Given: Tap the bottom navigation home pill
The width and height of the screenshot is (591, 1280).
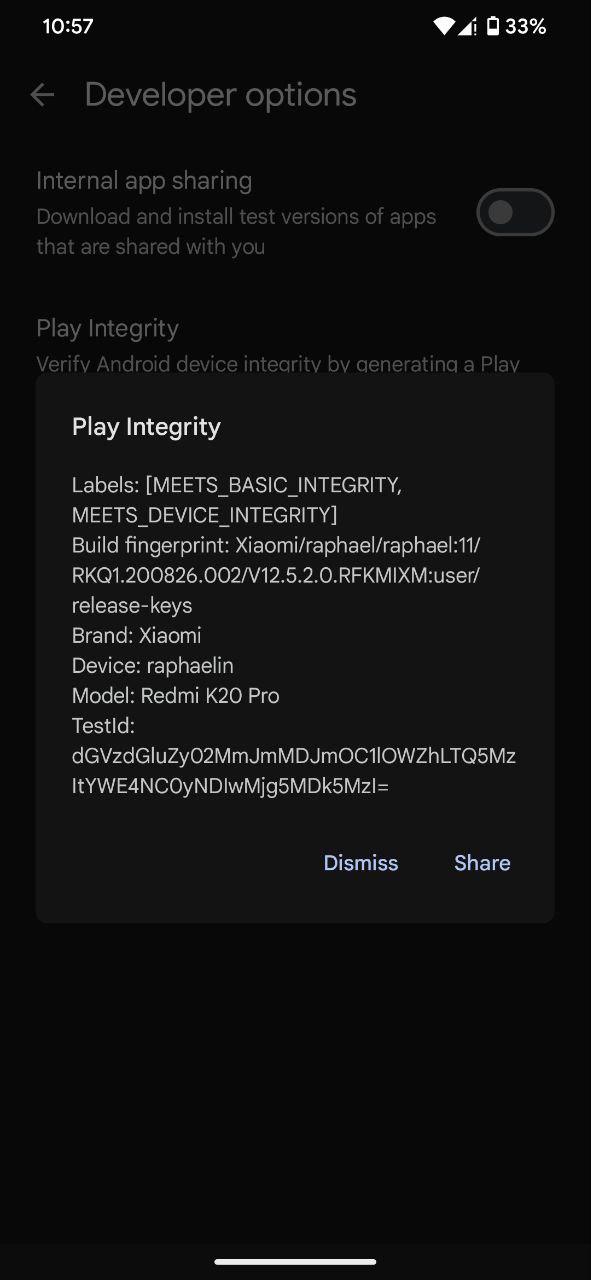Looking at the screenshot, I should [x=295, y=1261].
